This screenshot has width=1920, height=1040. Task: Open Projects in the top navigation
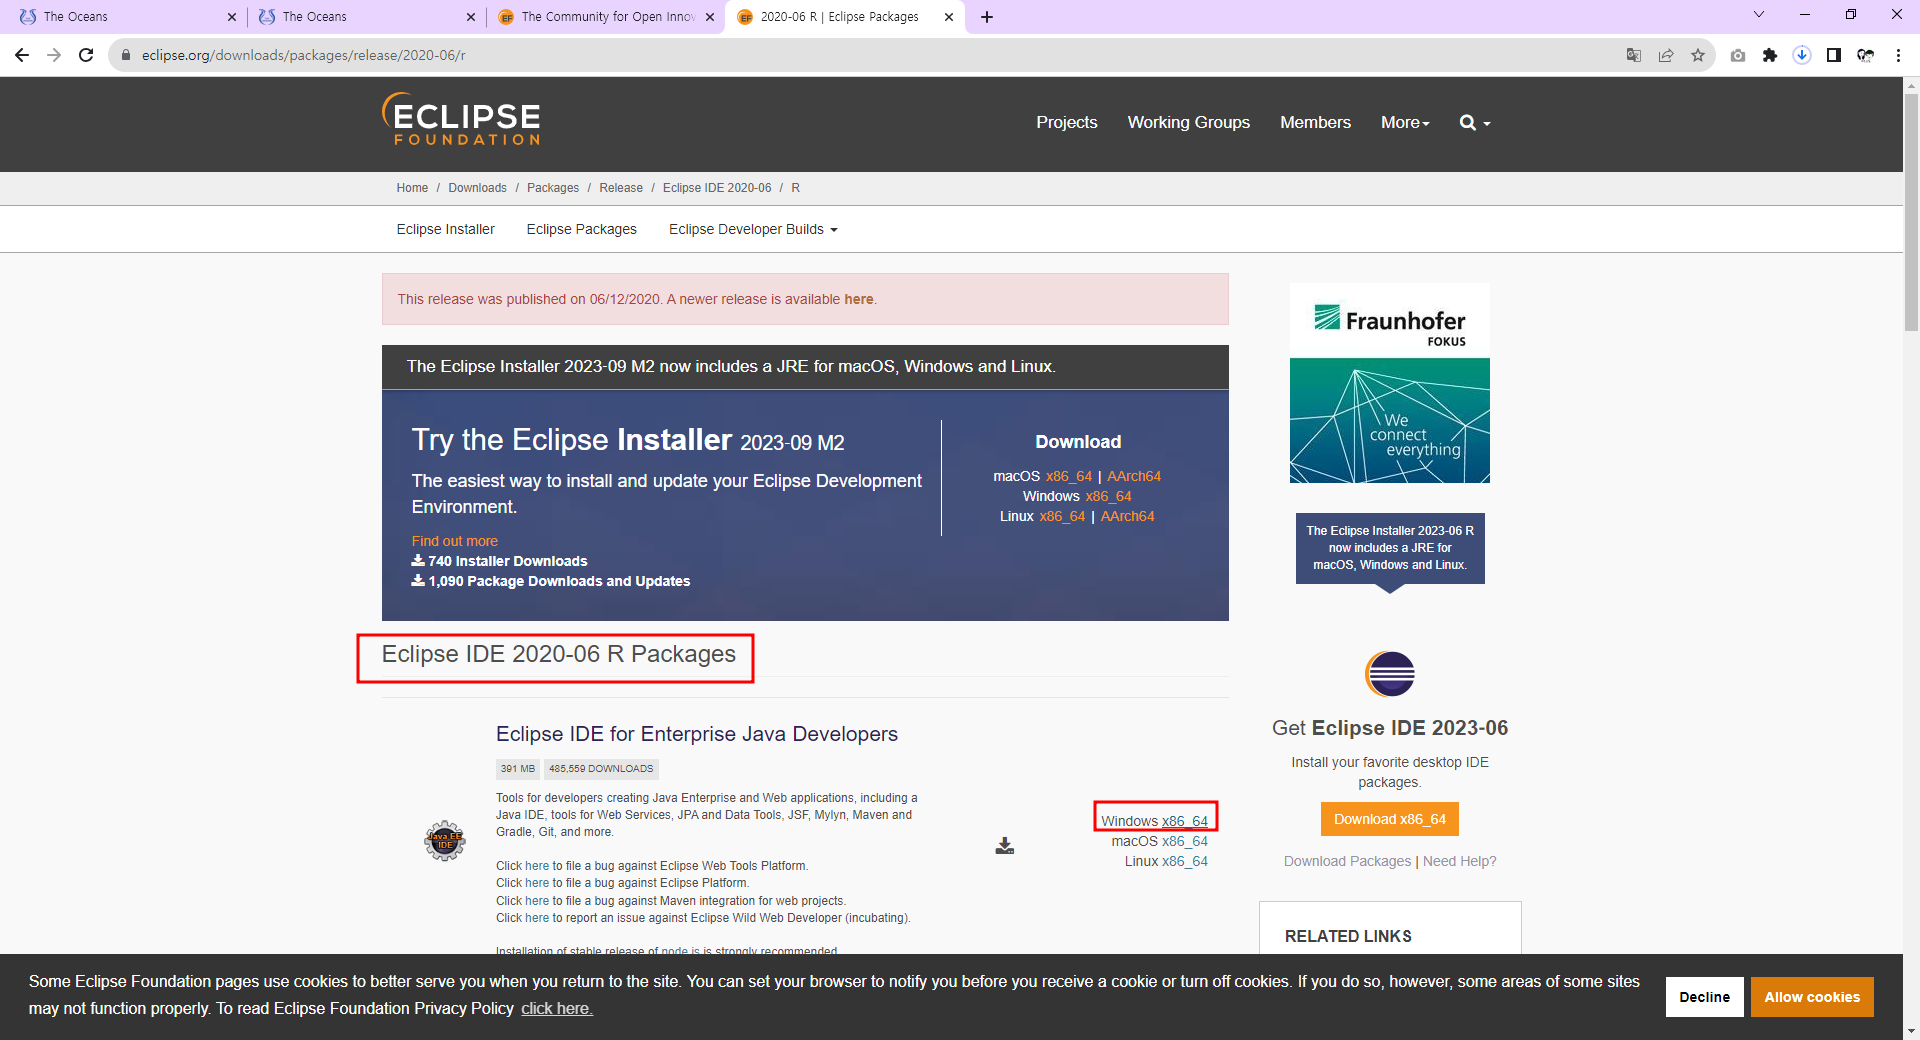pos(1067,123)
